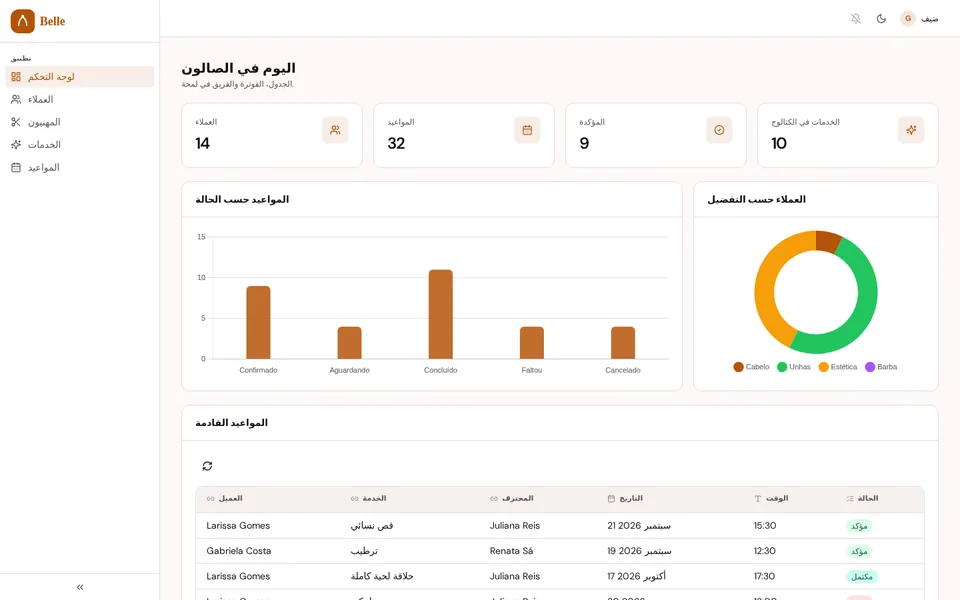Click the Belle logo icon

coord(23,21)
